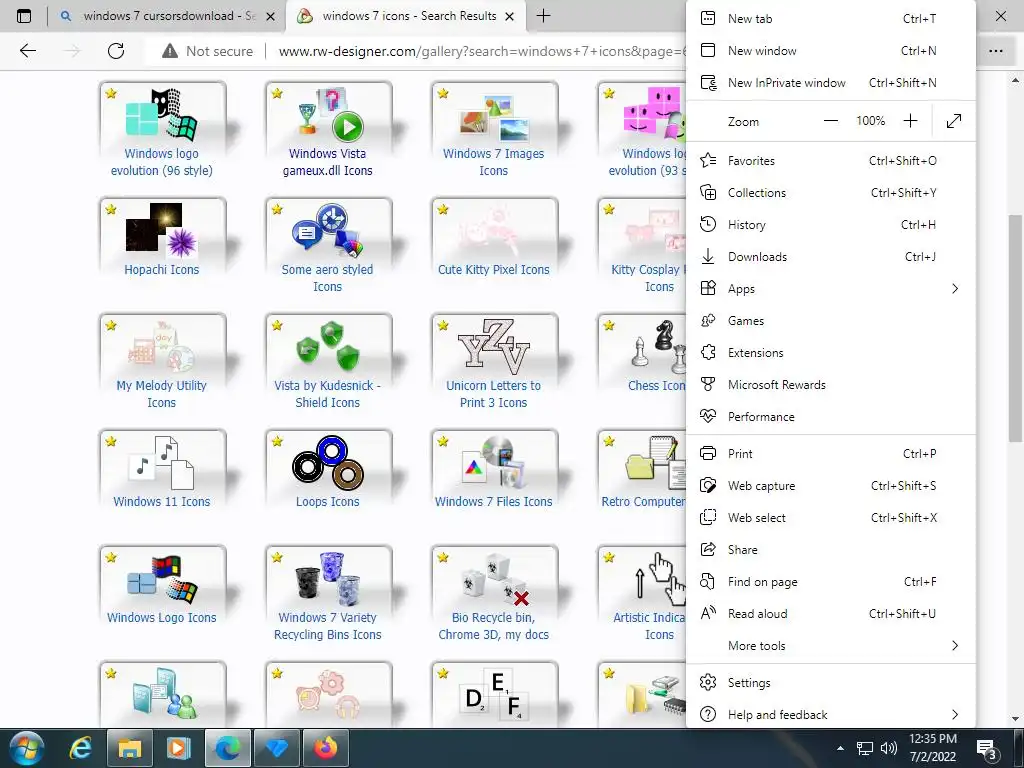This screenshot has height=768, width=1024.
Task: Open Windows 7 Files Icons link
Action: point(493,502)
